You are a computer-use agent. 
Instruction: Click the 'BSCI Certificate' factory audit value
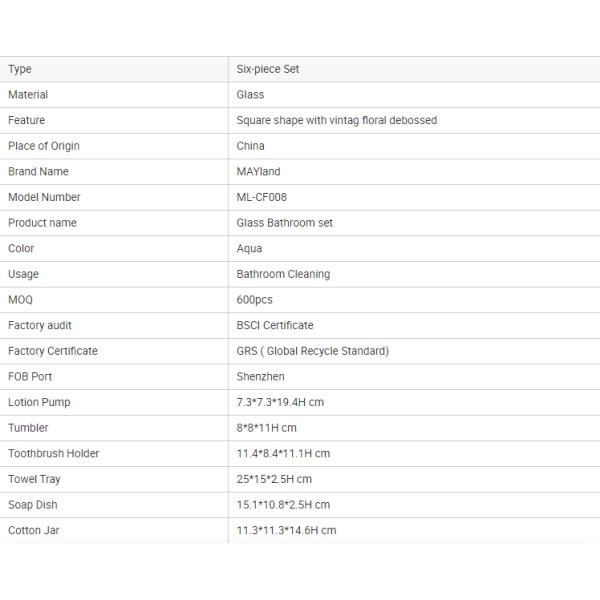coord(275,325)
